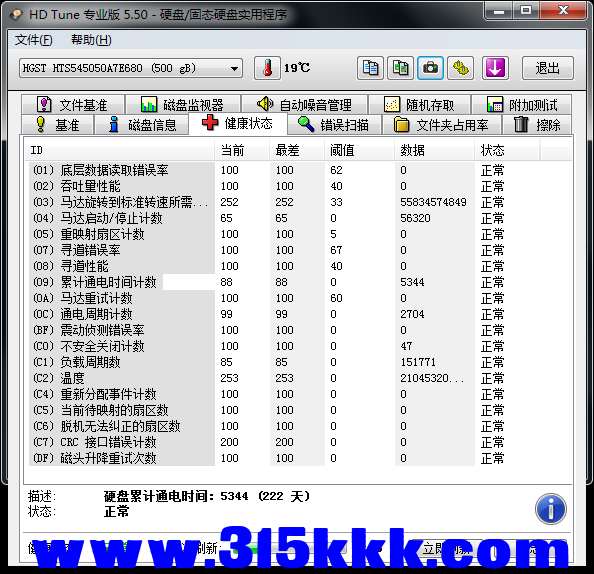Switch to the 擦除 tab

(x=537, y=125)
